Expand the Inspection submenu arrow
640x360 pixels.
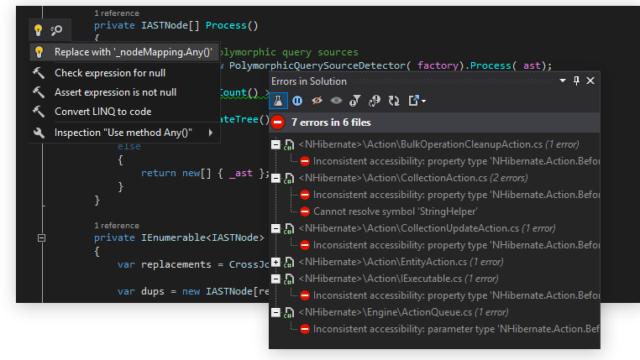pyautogui.click(x=211, y=133)
